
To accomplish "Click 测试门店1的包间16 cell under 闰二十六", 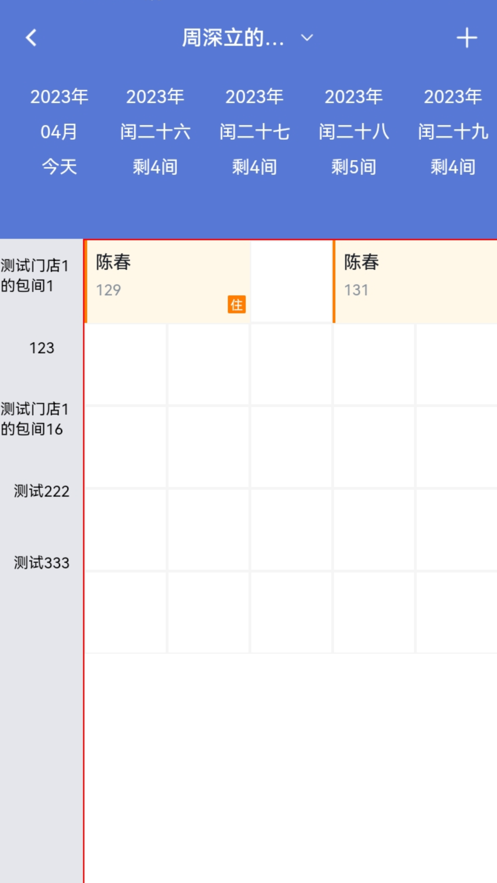I will tap(208, 447).
